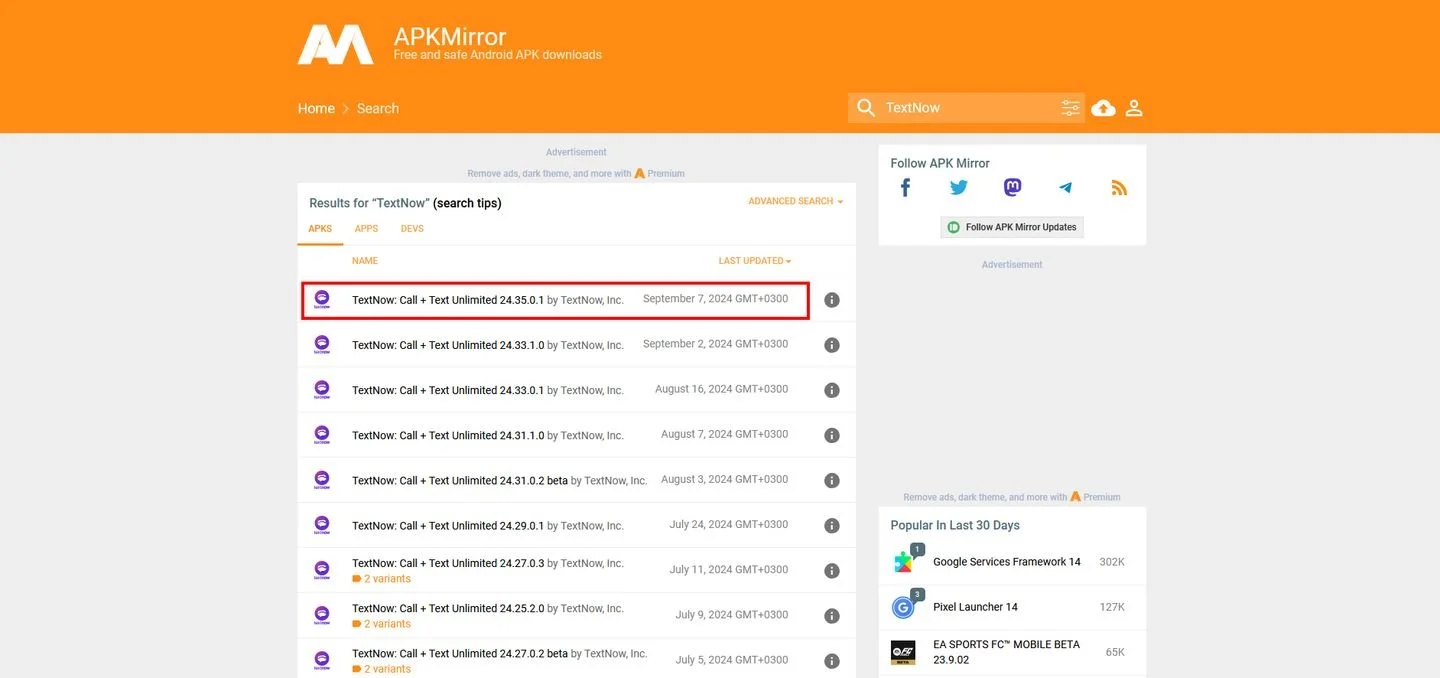Open TextNow: Call + Text Unlimited 24.31.1.0
The image size is (1440, 678).
tap(448, 435)
